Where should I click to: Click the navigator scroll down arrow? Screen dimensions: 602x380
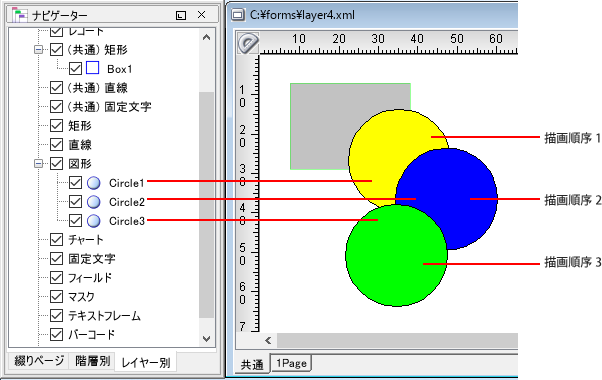[x=207, y=339]
